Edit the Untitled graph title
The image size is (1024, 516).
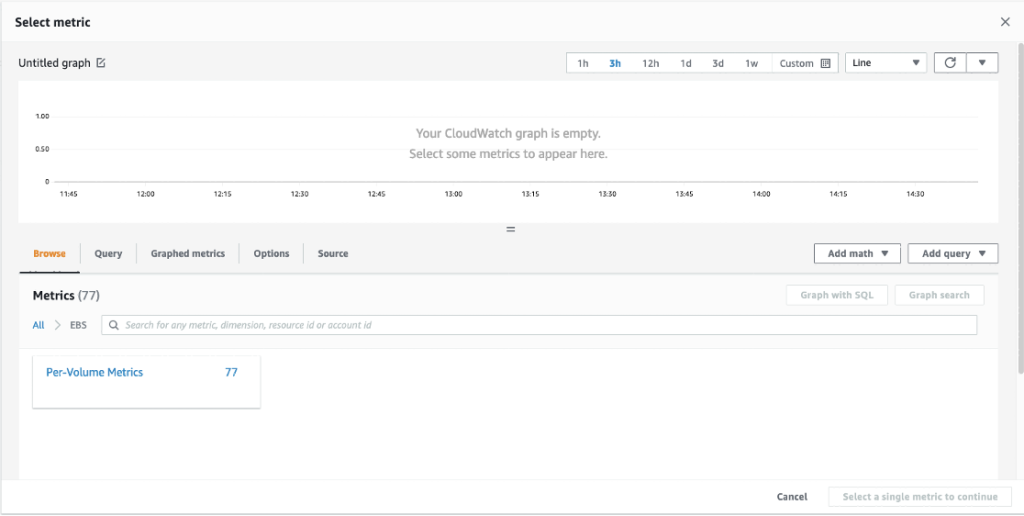pos(101,63)
